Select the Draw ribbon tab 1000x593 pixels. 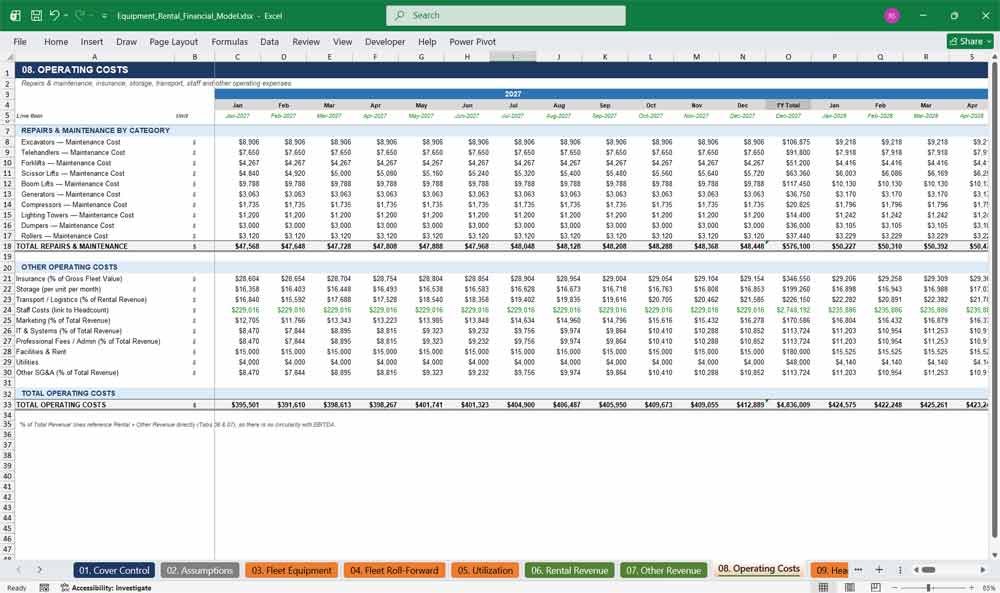126,41
